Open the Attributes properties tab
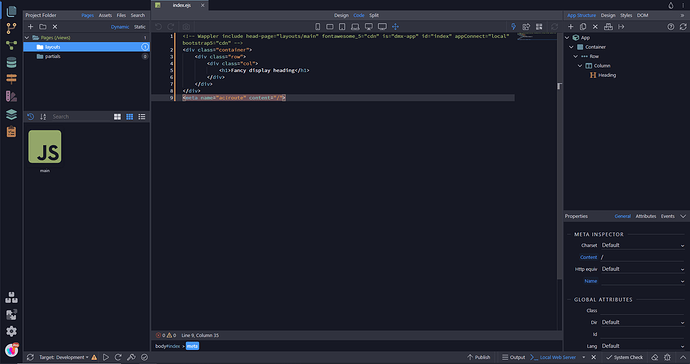The image size is (690, 364). click(x=646, y=216)
